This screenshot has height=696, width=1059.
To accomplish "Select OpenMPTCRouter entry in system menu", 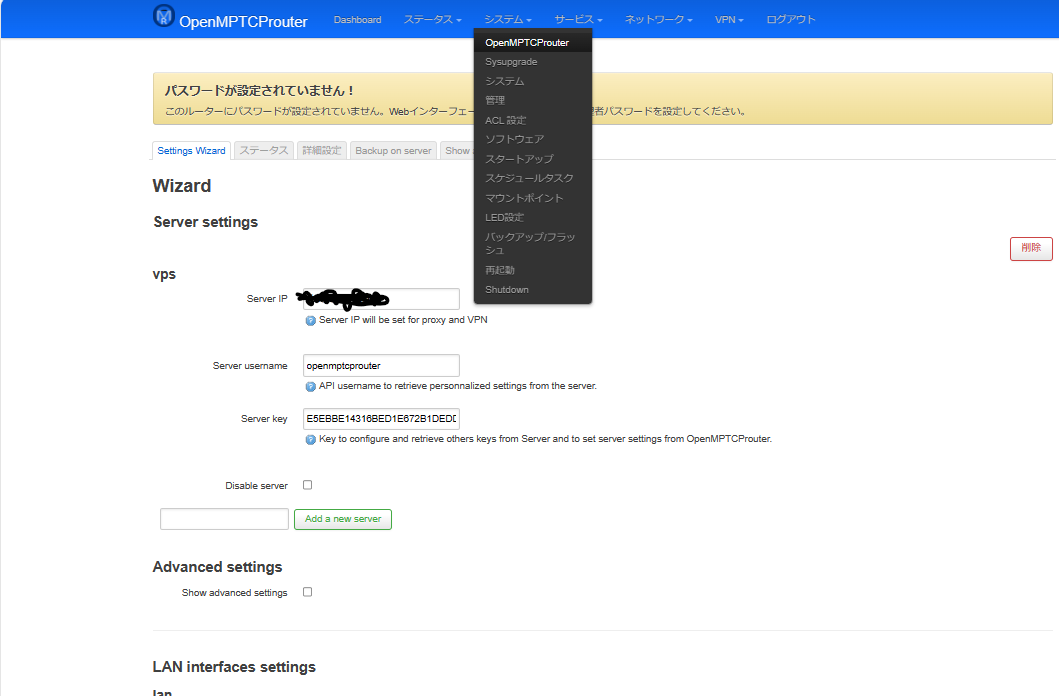I will tap(533, 43).
